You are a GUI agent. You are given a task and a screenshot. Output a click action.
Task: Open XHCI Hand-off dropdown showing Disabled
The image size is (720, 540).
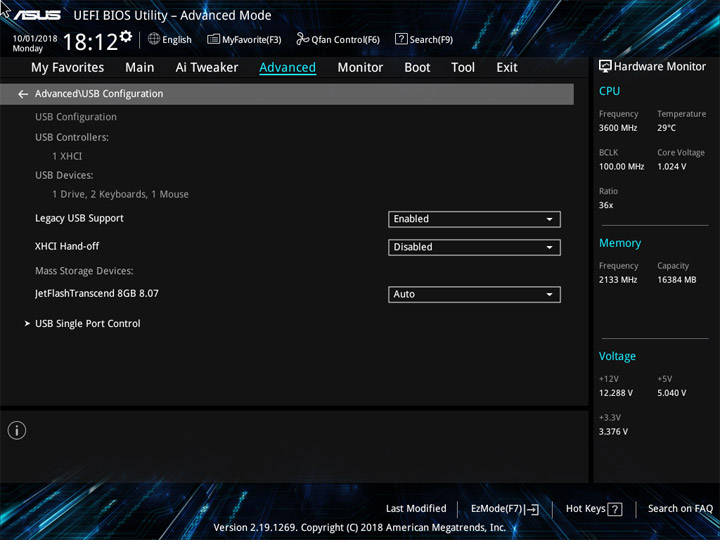(x=474, y=247)
